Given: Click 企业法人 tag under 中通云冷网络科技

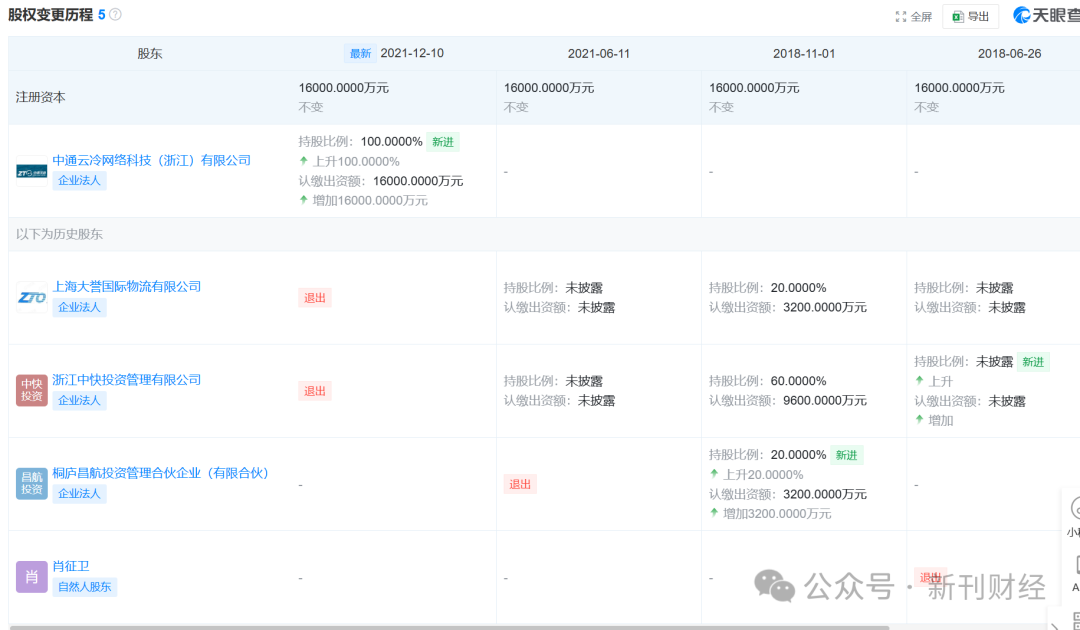Looking at the screenshot, I should click(x=79, y=180).
